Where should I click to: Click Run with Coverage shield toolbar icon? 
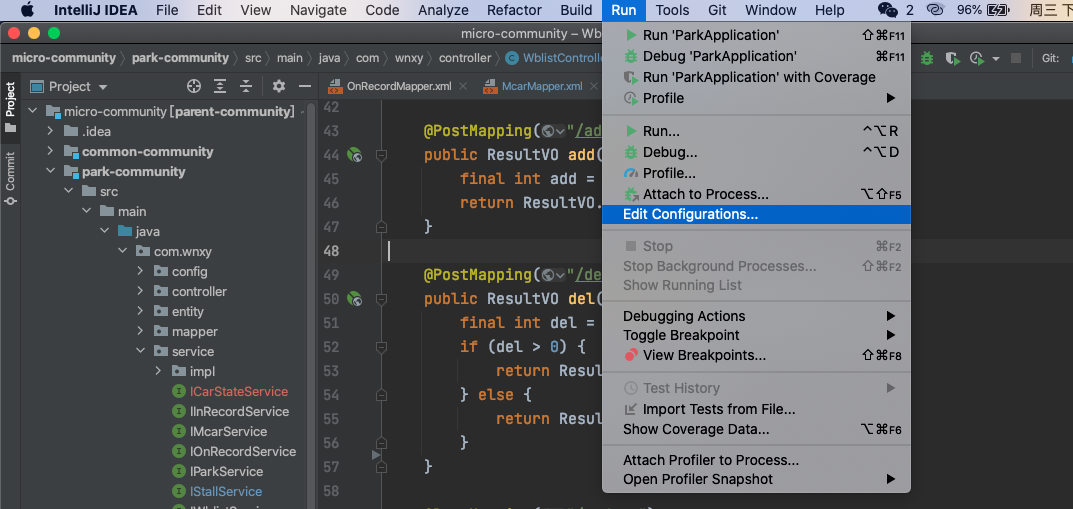tap(953, 58)
